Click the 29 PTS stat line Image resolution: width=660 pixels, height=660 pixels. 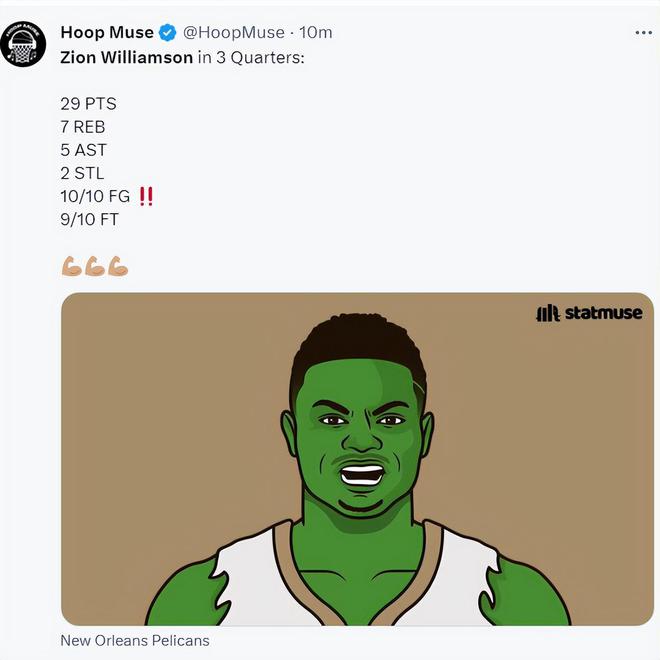(x=88, y=104)
